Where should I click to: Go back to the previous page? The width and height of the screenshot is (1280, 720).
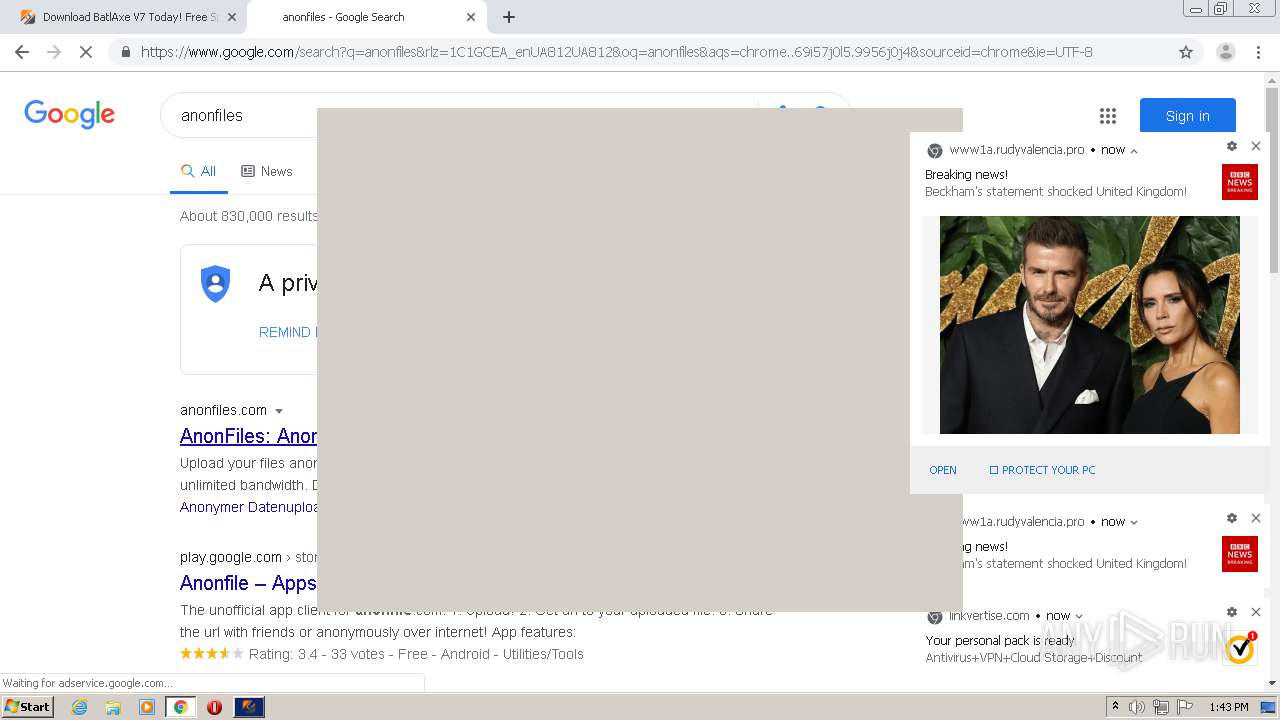(22, 52)
